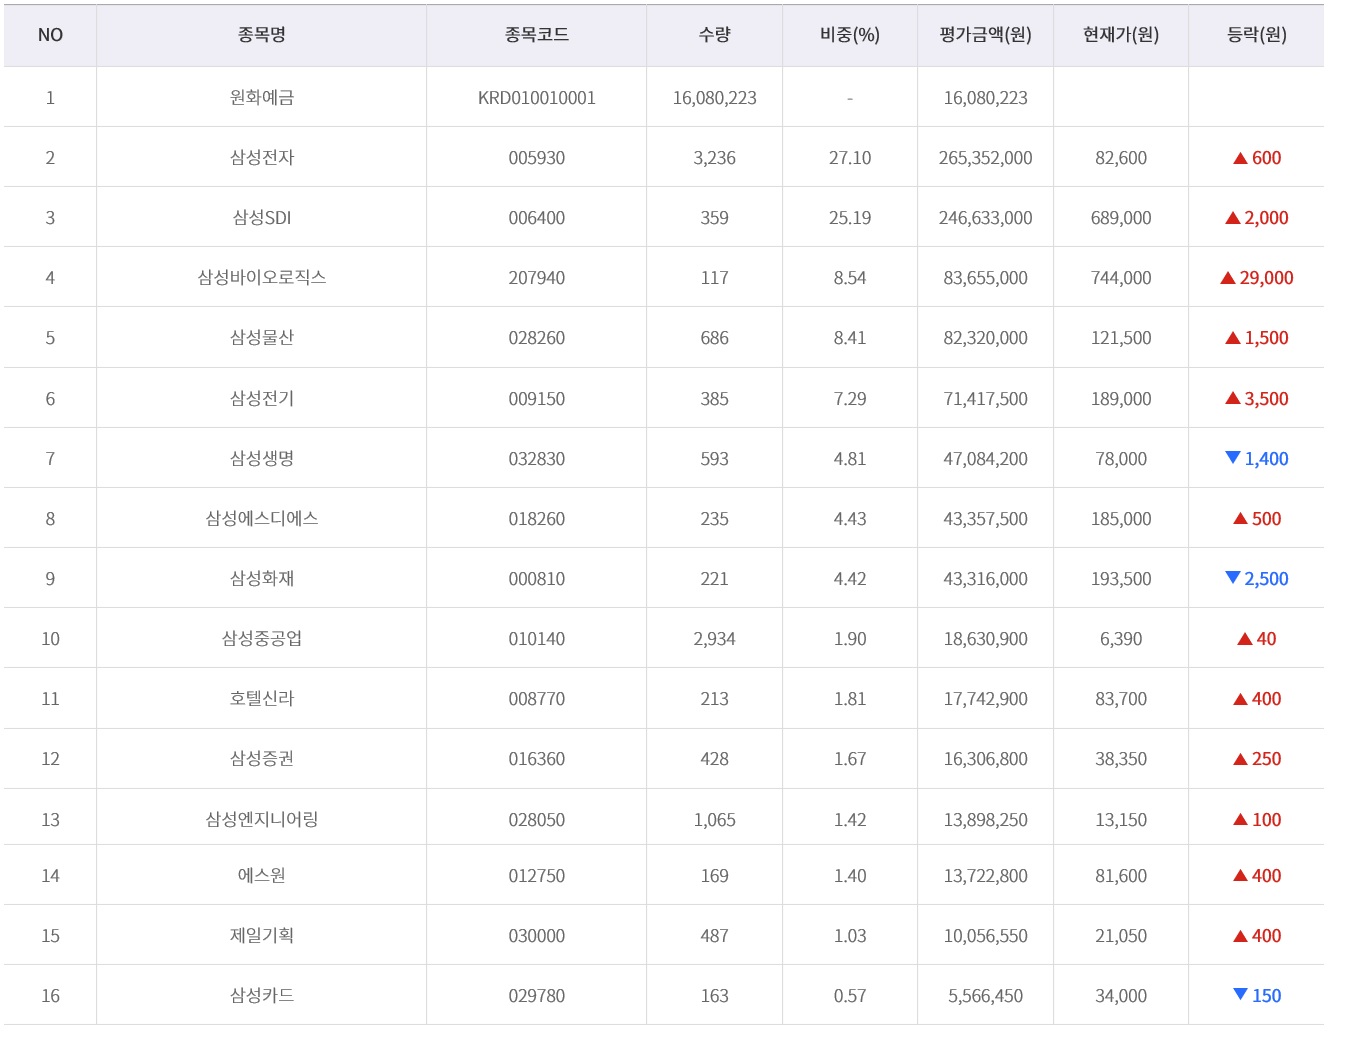This screenshot has height=1037, width=1353.
Task: Select the 제일기획 stock name
Action: click(x=261, y=935)
